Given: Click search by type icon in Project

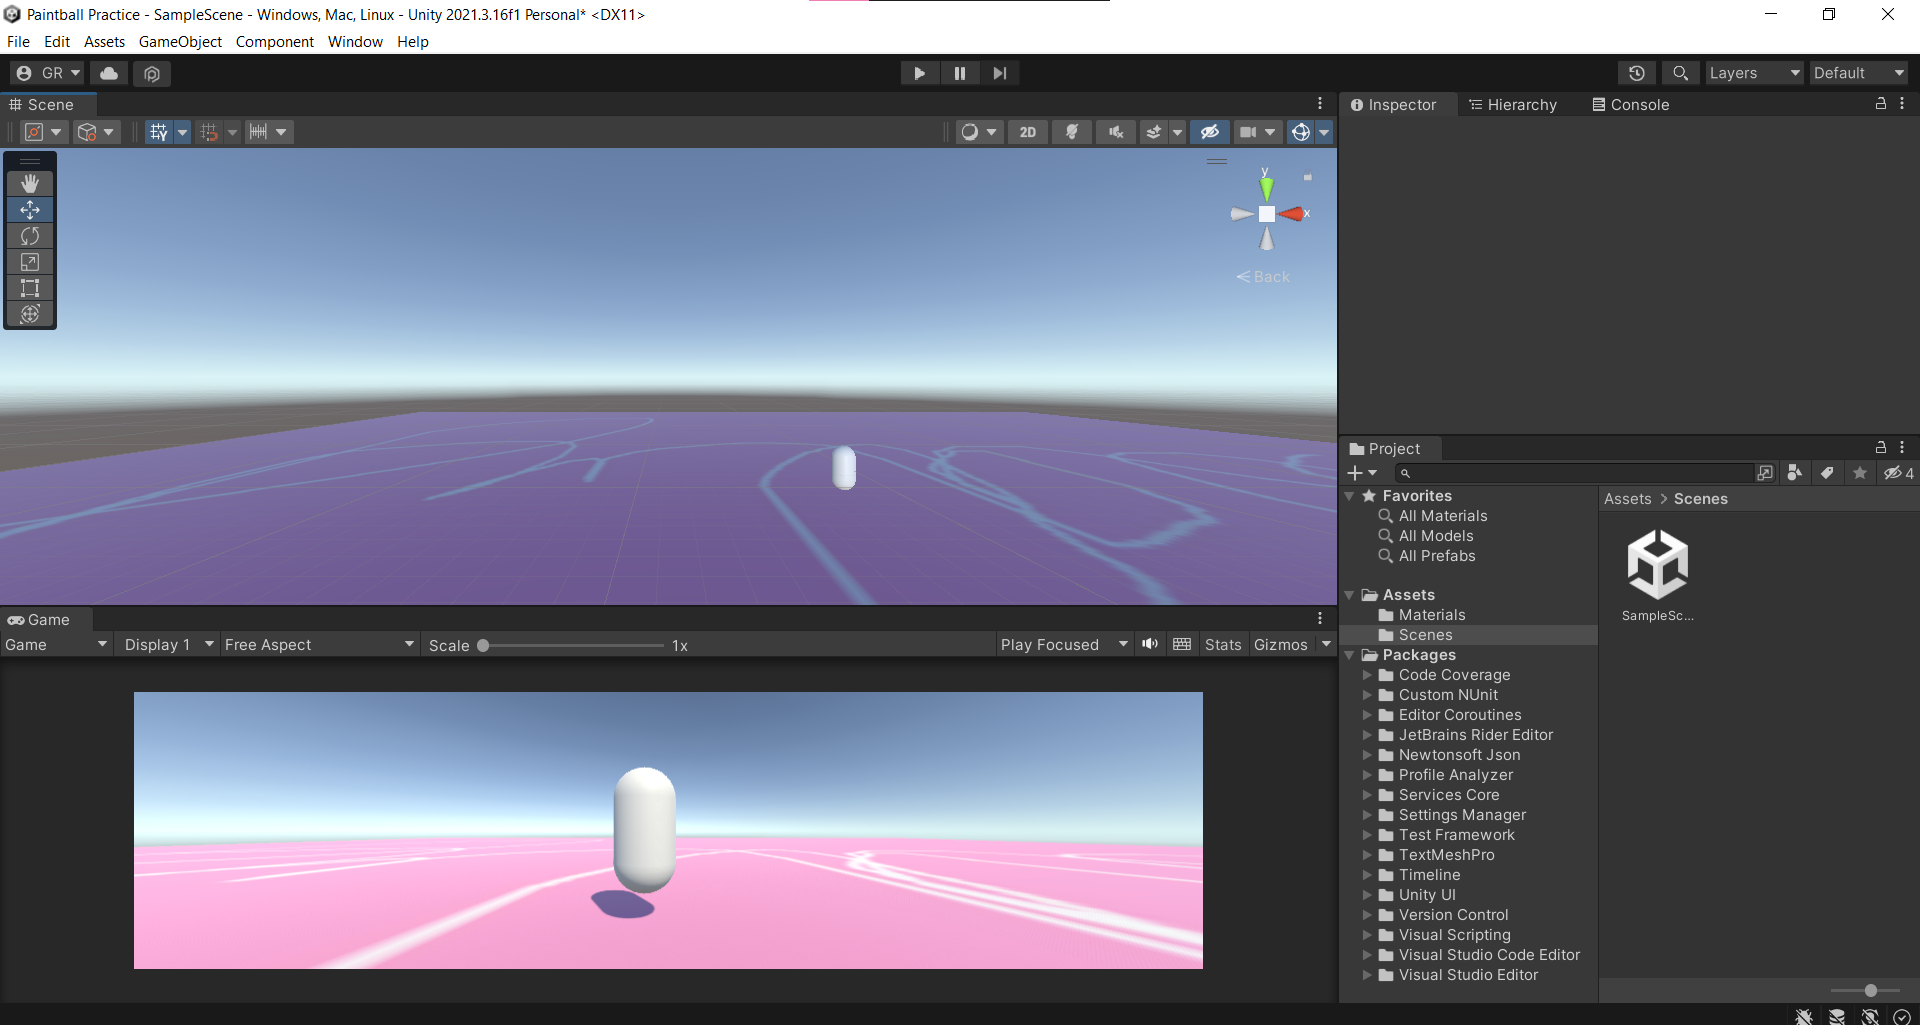Looking at the screenshot, I should click(x=1795, y=473).
